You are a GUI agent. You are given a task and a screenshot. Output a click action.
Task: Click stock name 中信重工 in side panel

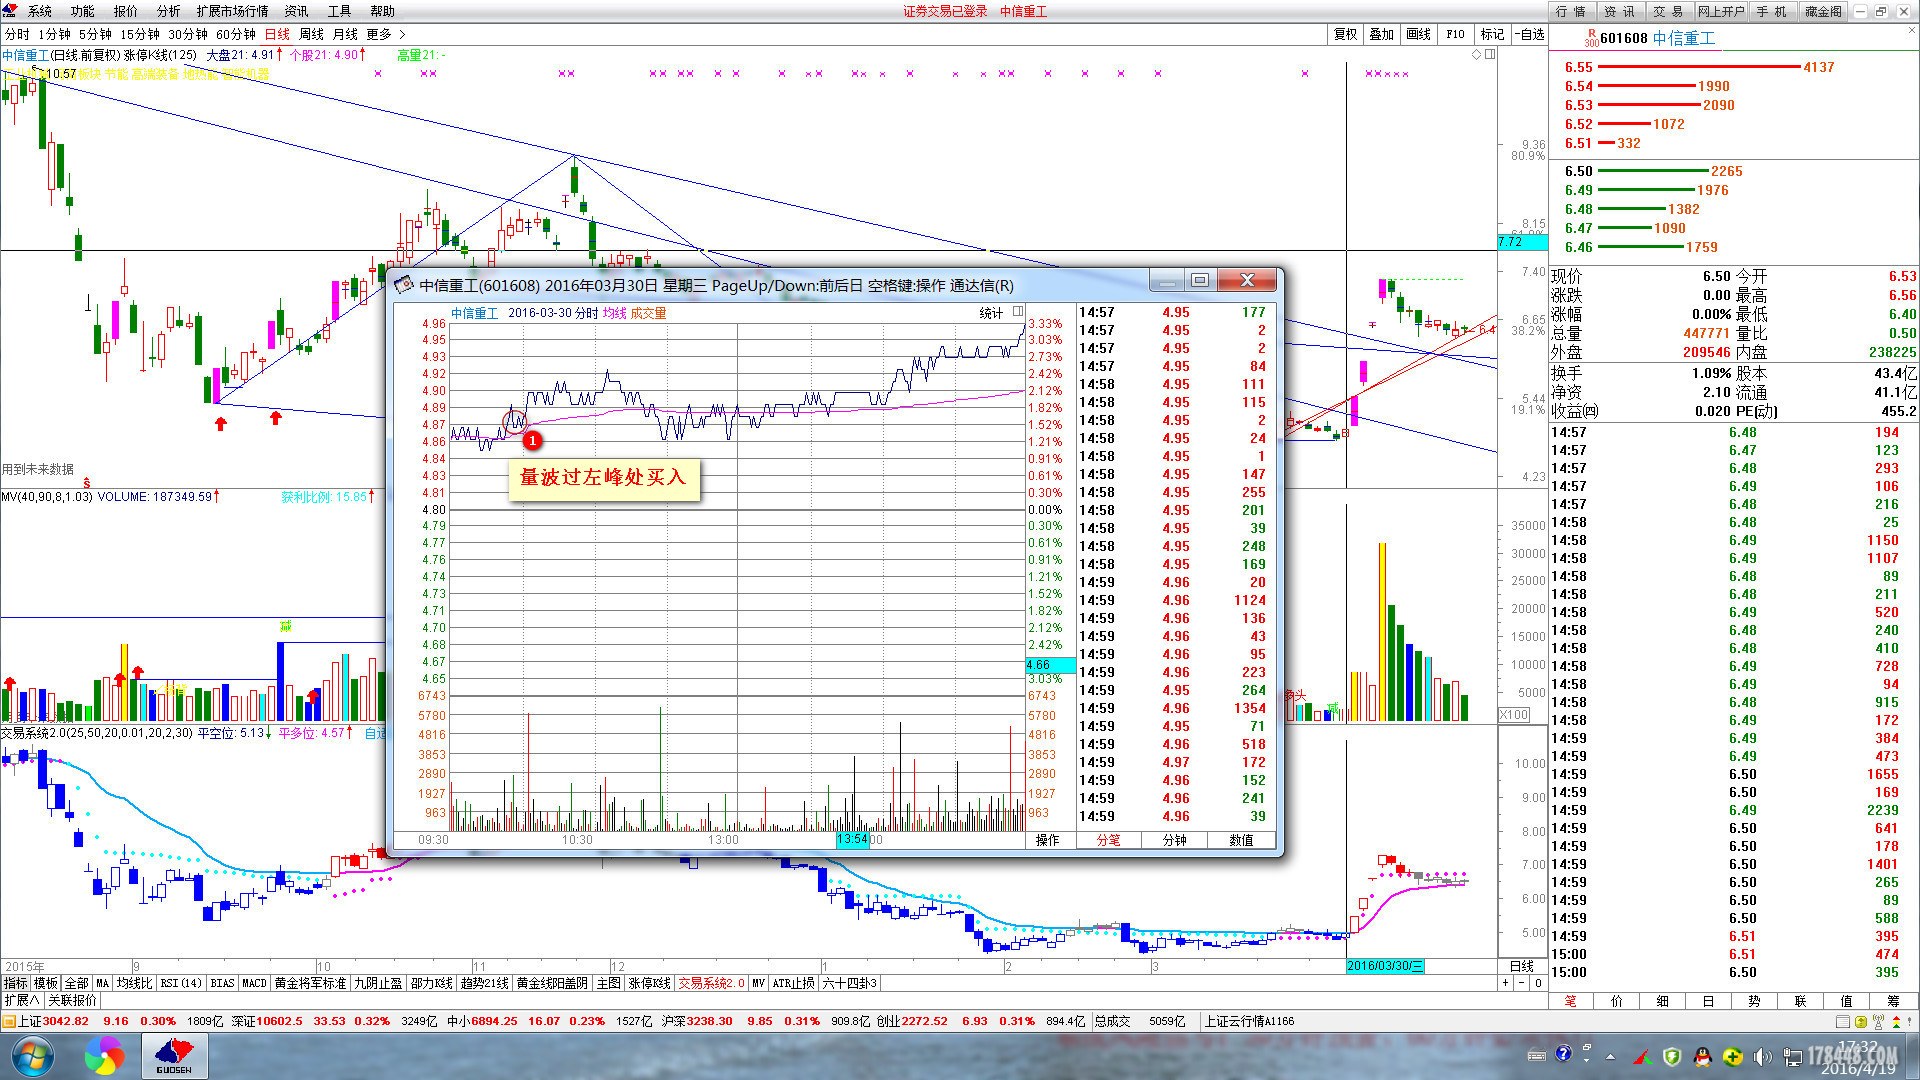(x=1683, y=38)
